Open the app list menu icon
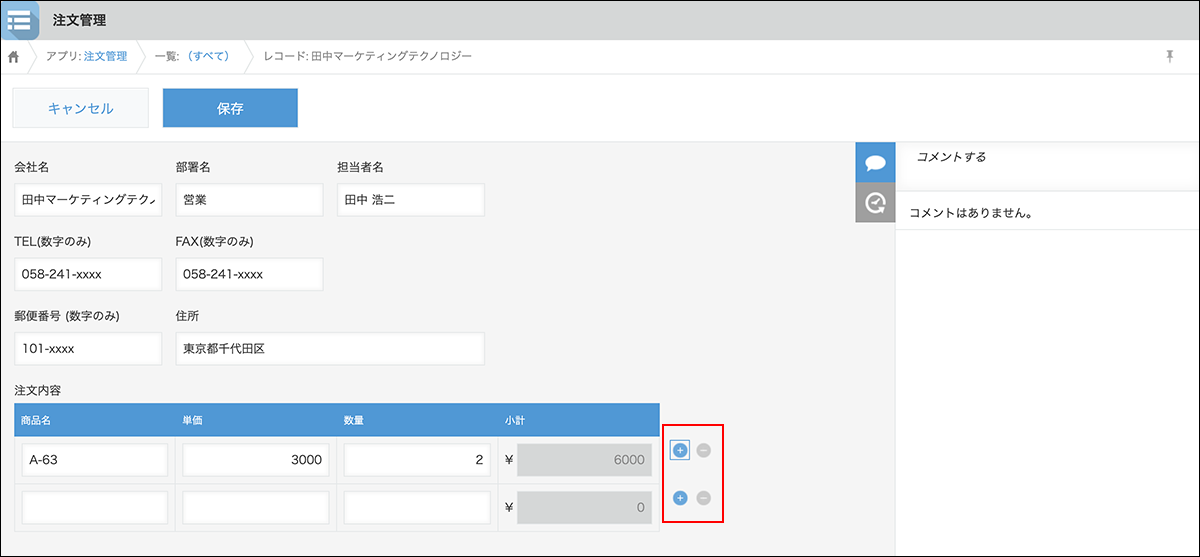This screenshot has height=557, width=1200. tap(19, 19)
